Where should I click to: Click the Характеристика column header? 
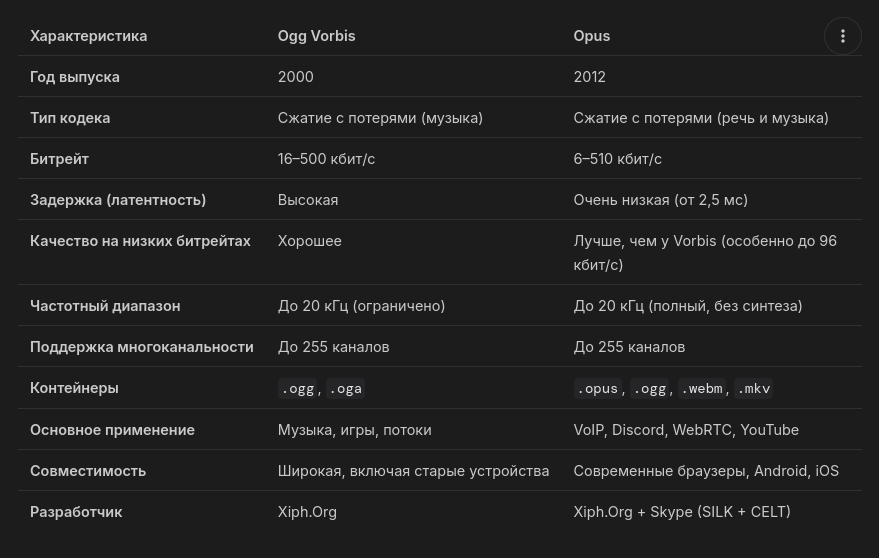pyautogui.click(x=88, y=36)
